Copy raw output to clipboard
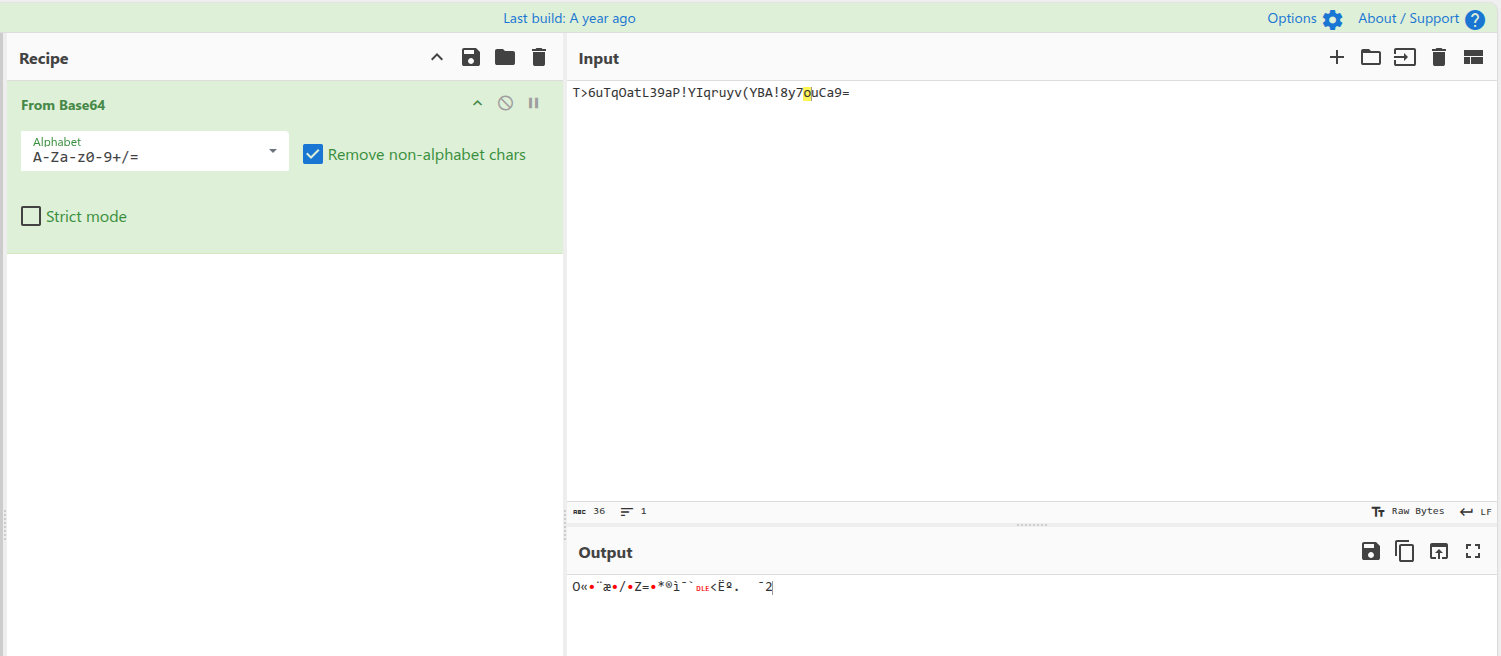Image resolution: width=1501 pixels, height=656 pixels. [x=1405, y=551]
